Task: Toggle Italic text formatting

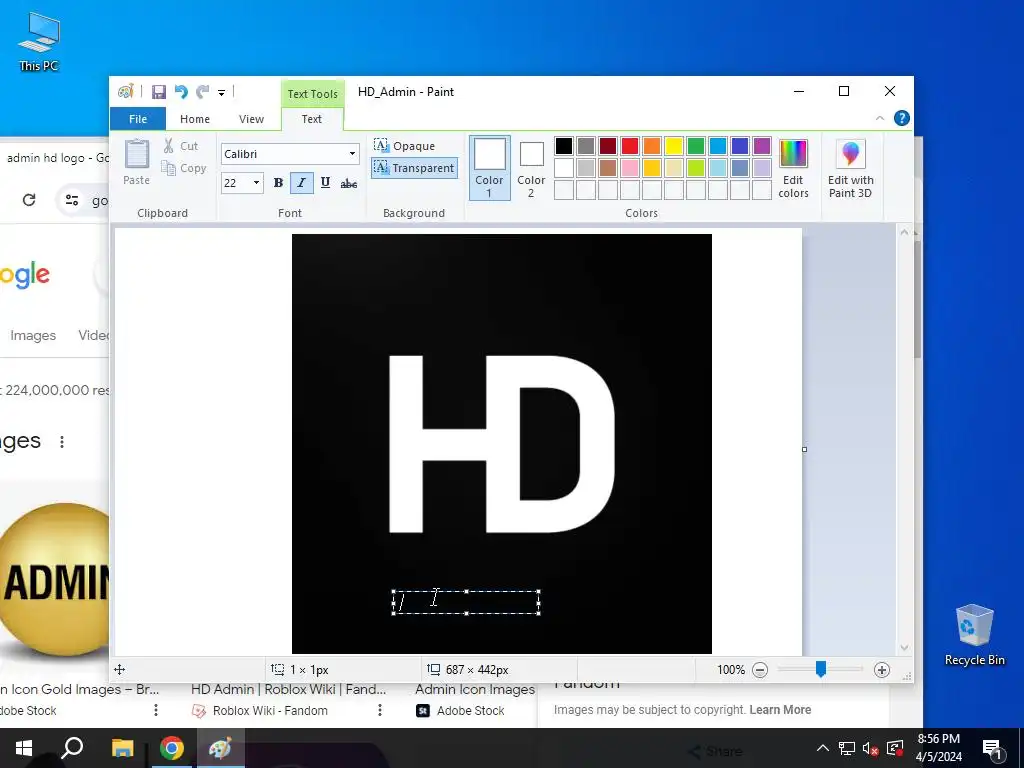Action: [x=301, y=183]
